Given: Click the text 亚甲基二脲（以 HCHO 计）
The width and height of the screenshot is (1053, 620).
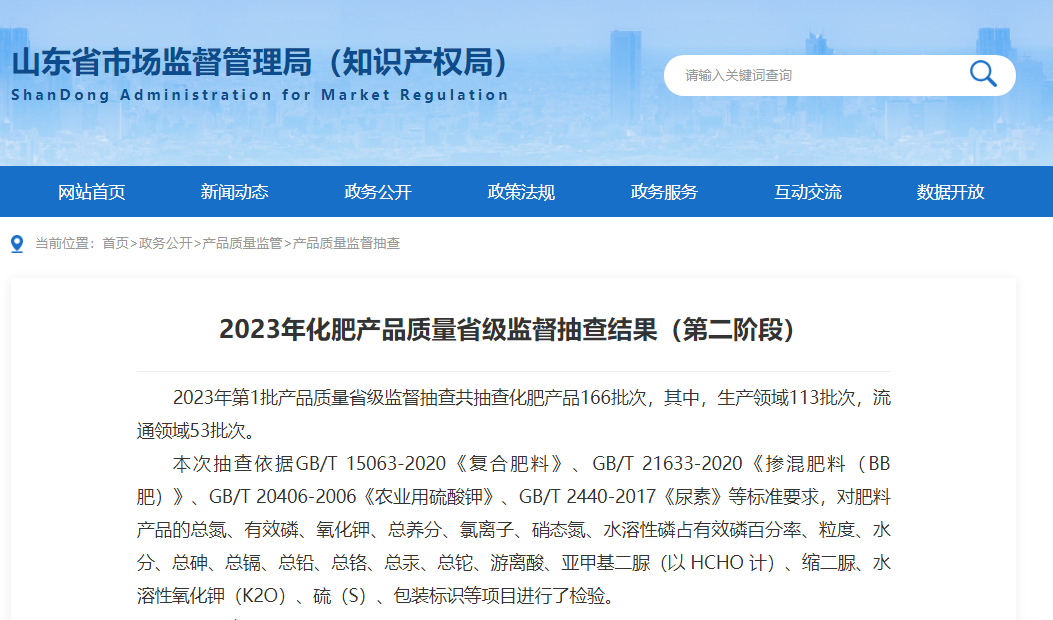Looking at the screenshot, I should 668,562.
